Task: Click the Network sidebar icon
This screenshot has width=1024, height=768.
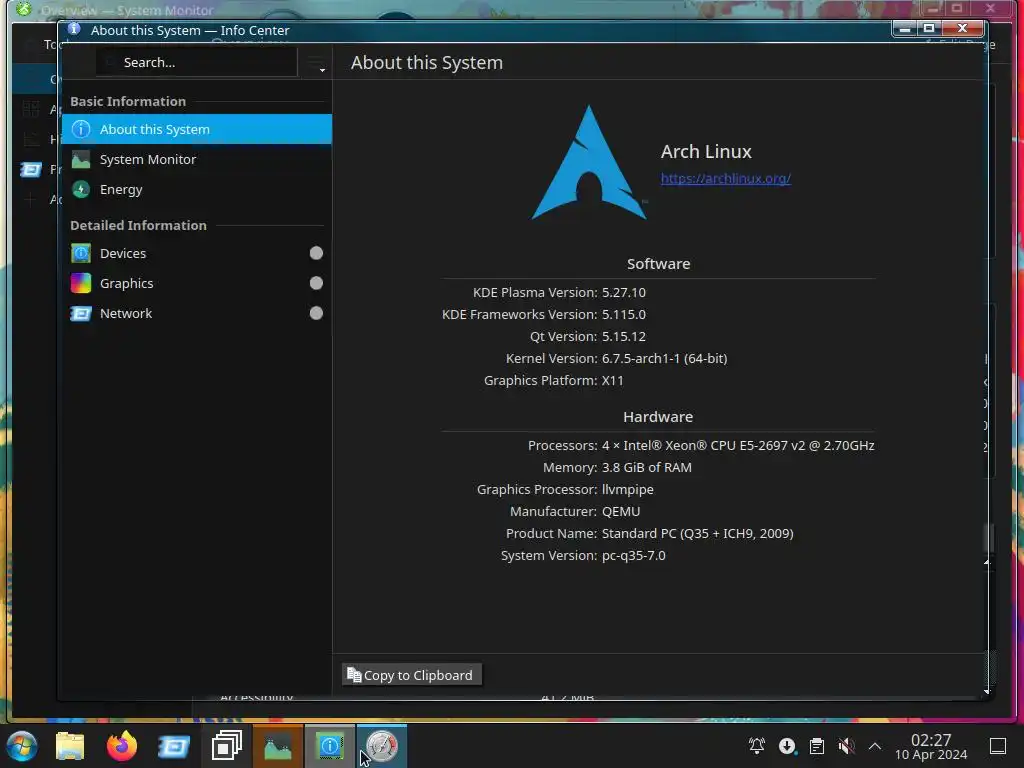Action: point(81,313)
